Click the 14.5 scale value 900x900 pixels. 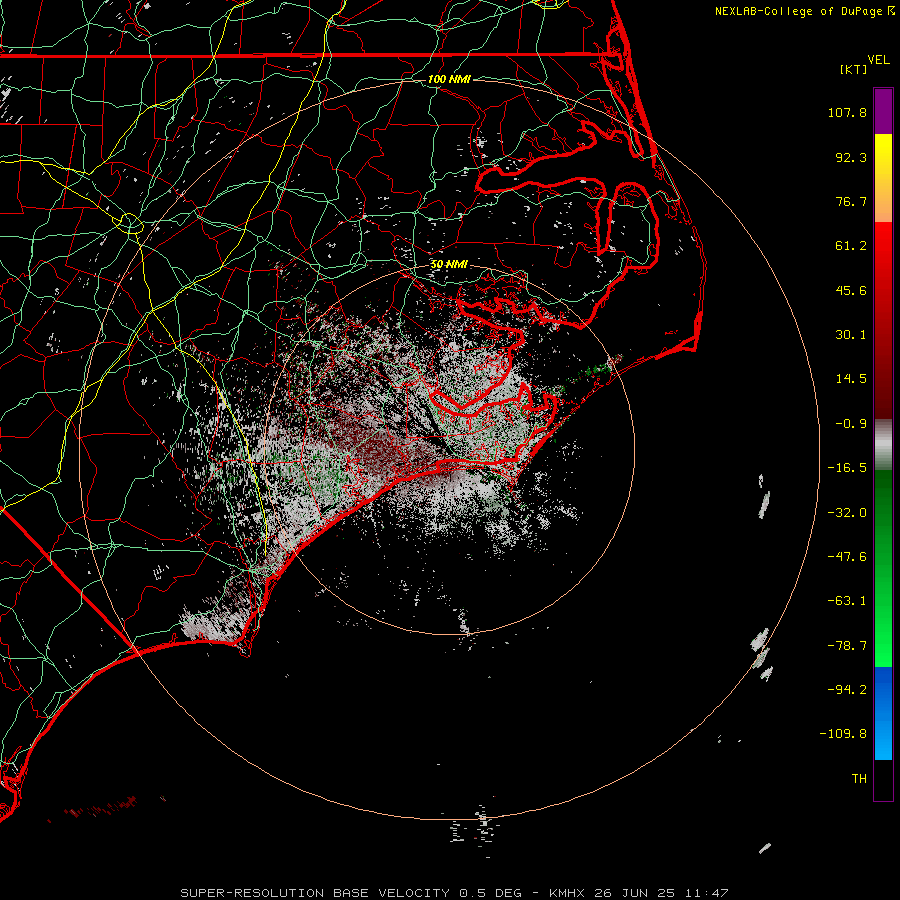[x=851, y=379]
